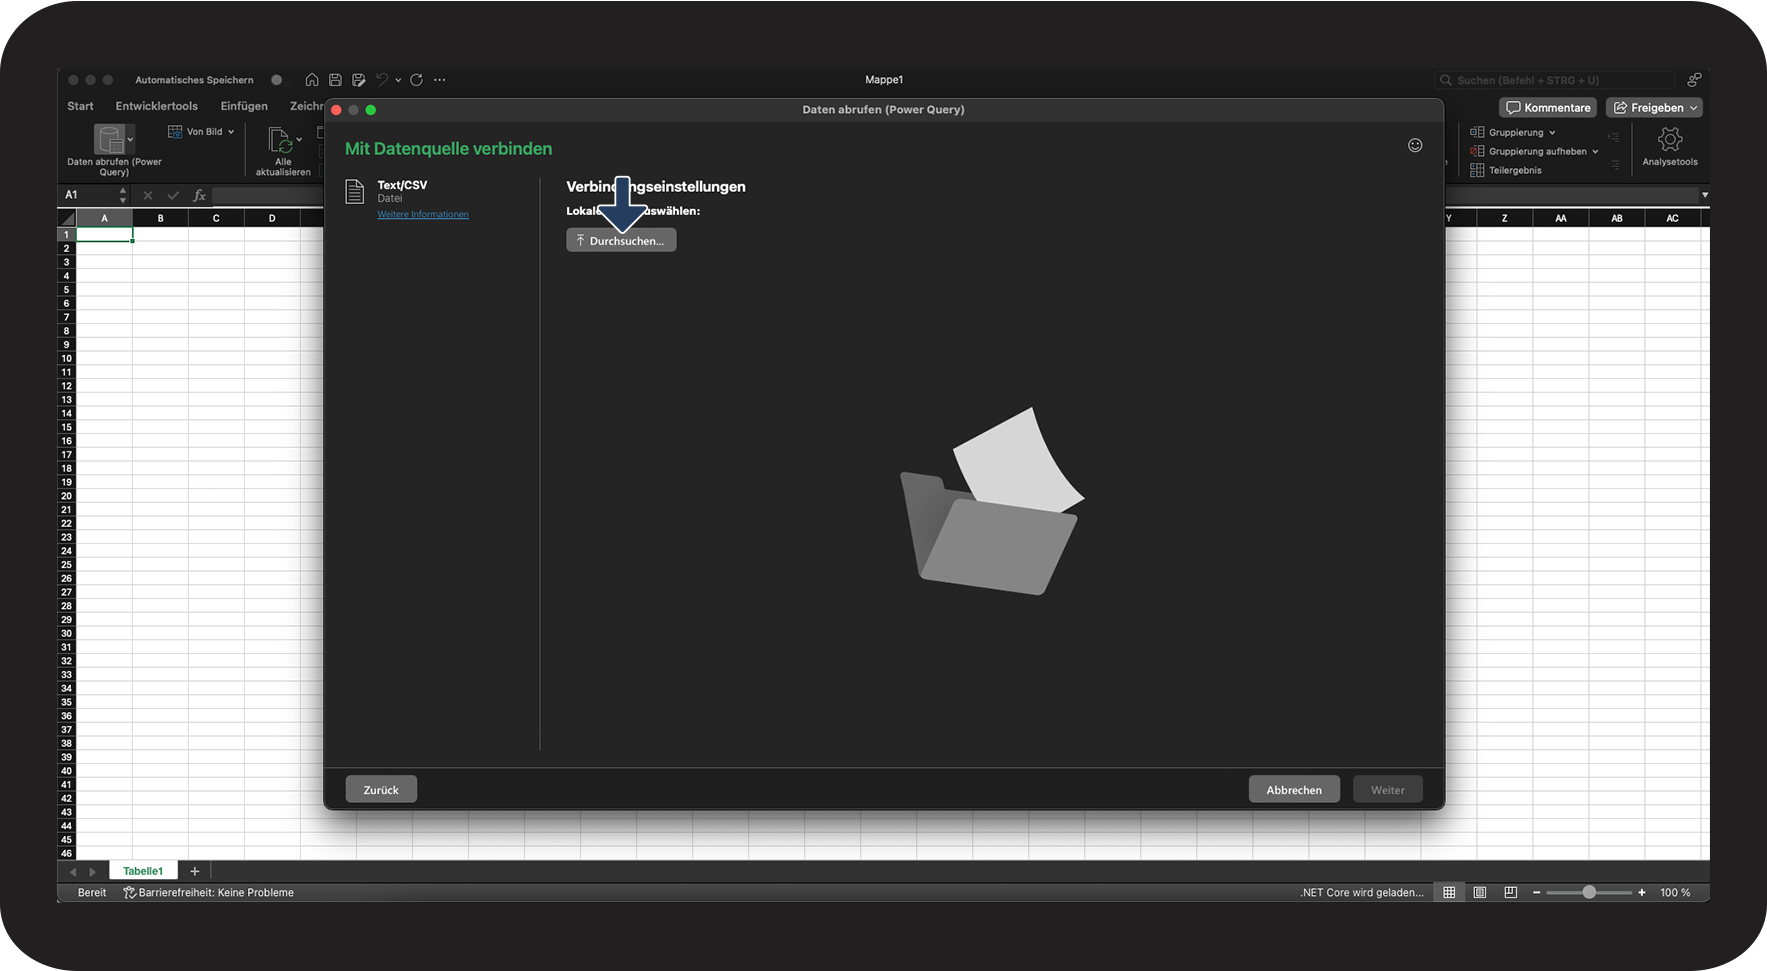Image resolution: width=1767 pixels, height=971 pixels.
Task: Select the normal grid view button
Action: [1449, 892]
